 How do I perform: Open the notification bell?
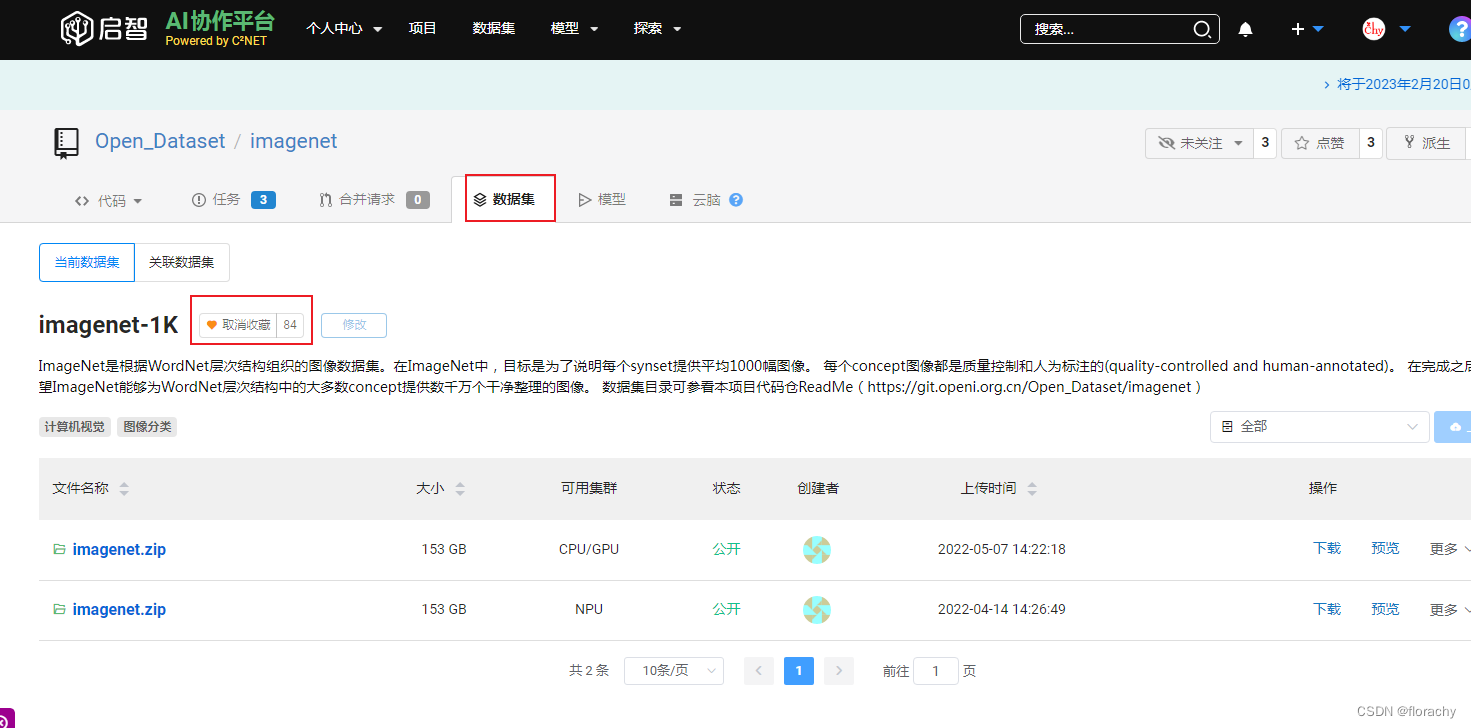point(1245,29)
